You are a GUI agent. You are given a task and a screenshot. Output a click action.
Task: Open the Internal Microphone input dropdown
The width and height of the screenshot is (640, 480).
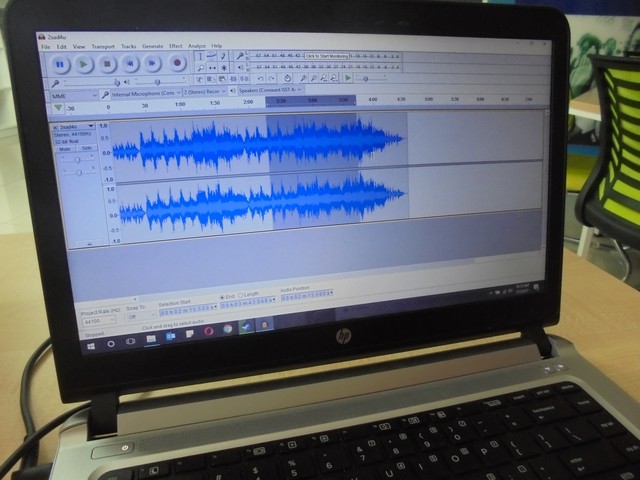click(x=143, y=93)
